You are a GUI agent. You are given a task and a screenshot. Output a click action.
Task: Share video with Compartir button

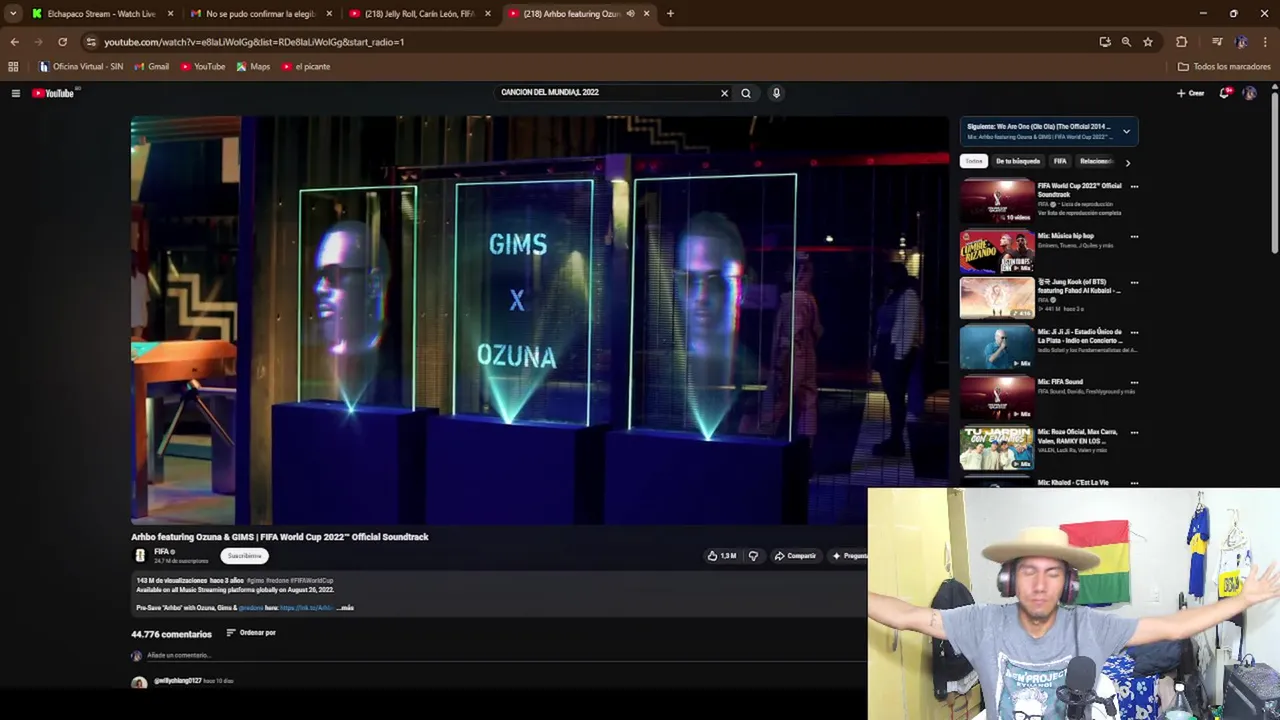pos(795,556)
